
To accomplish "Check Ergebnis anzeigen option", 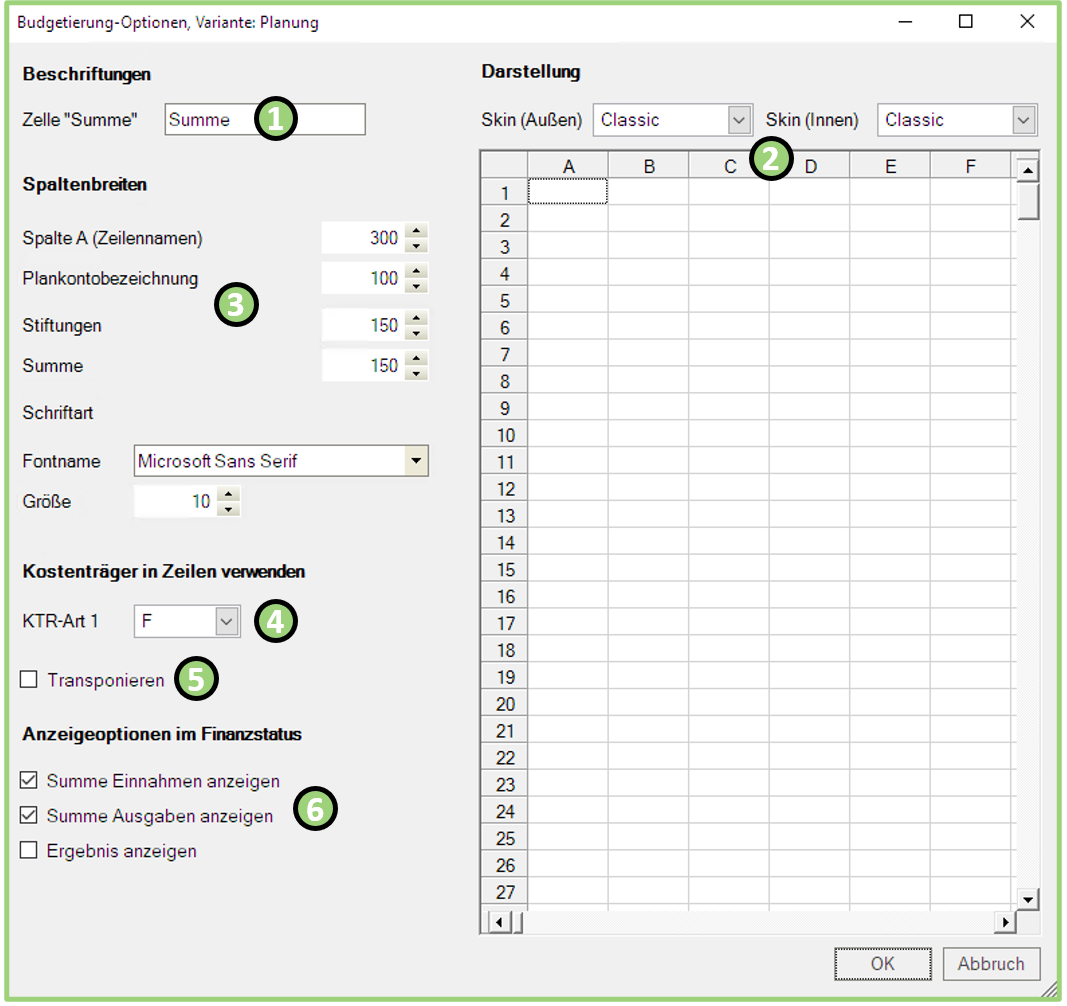I will pyautogui.click(x=29, y=851).
